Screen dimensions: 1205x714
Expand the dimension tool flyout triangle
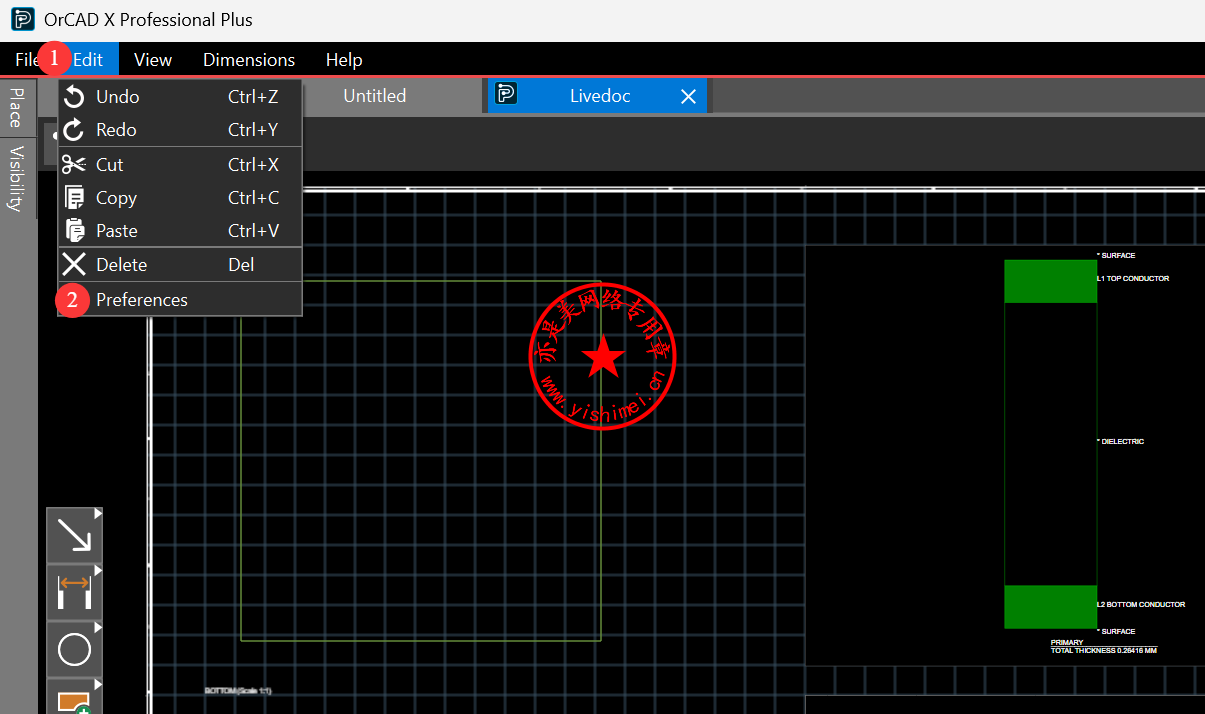click(98, 570)
